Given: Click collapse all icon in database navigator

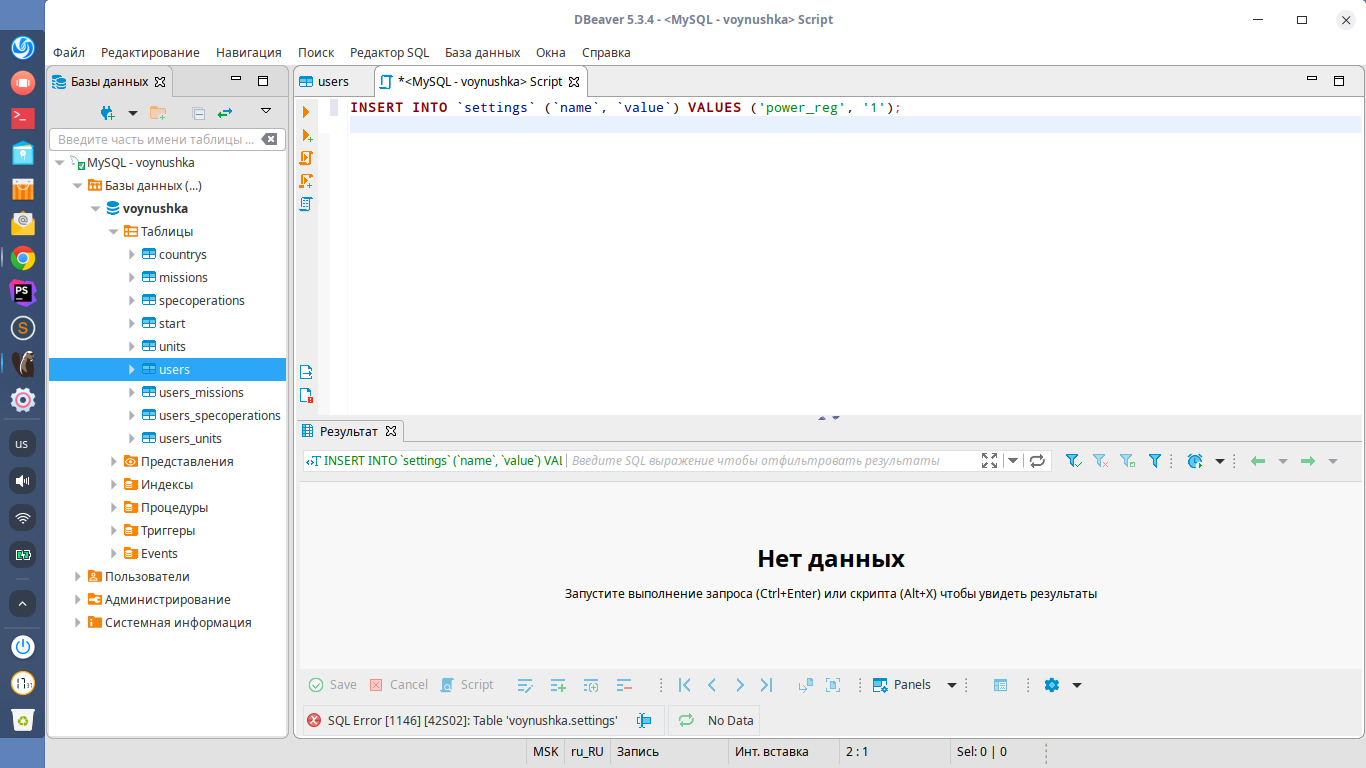Looking at the screenshot, I should click(198, 113).
